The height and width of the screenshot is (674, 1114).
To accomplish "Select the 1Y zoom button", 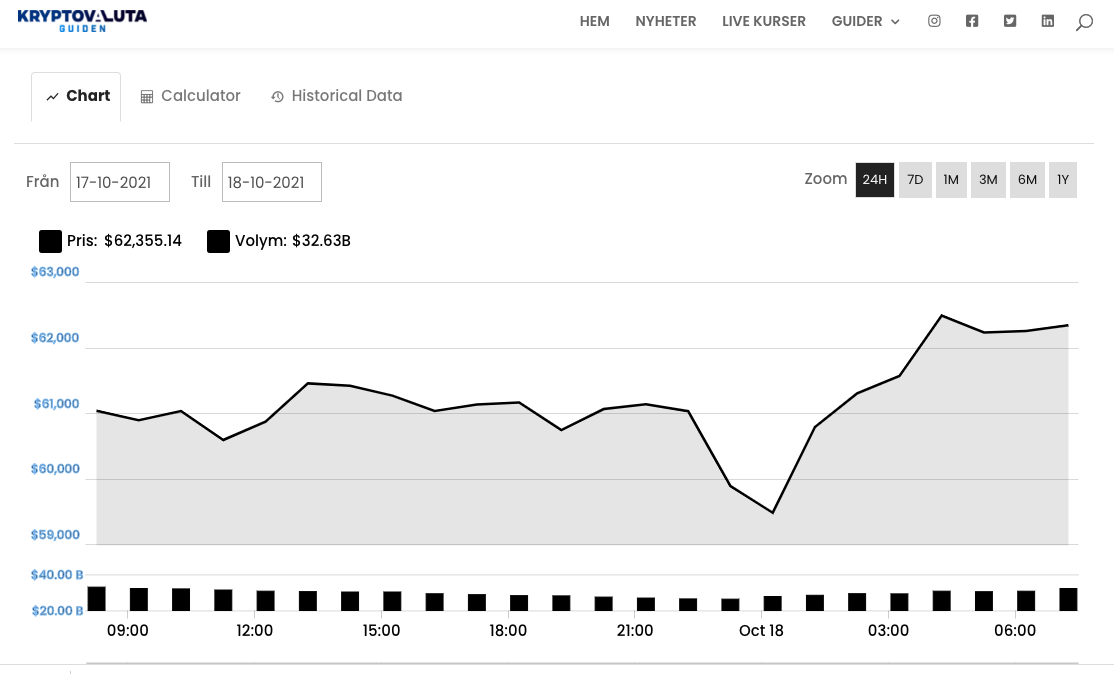I will [x=1063, y=179].
